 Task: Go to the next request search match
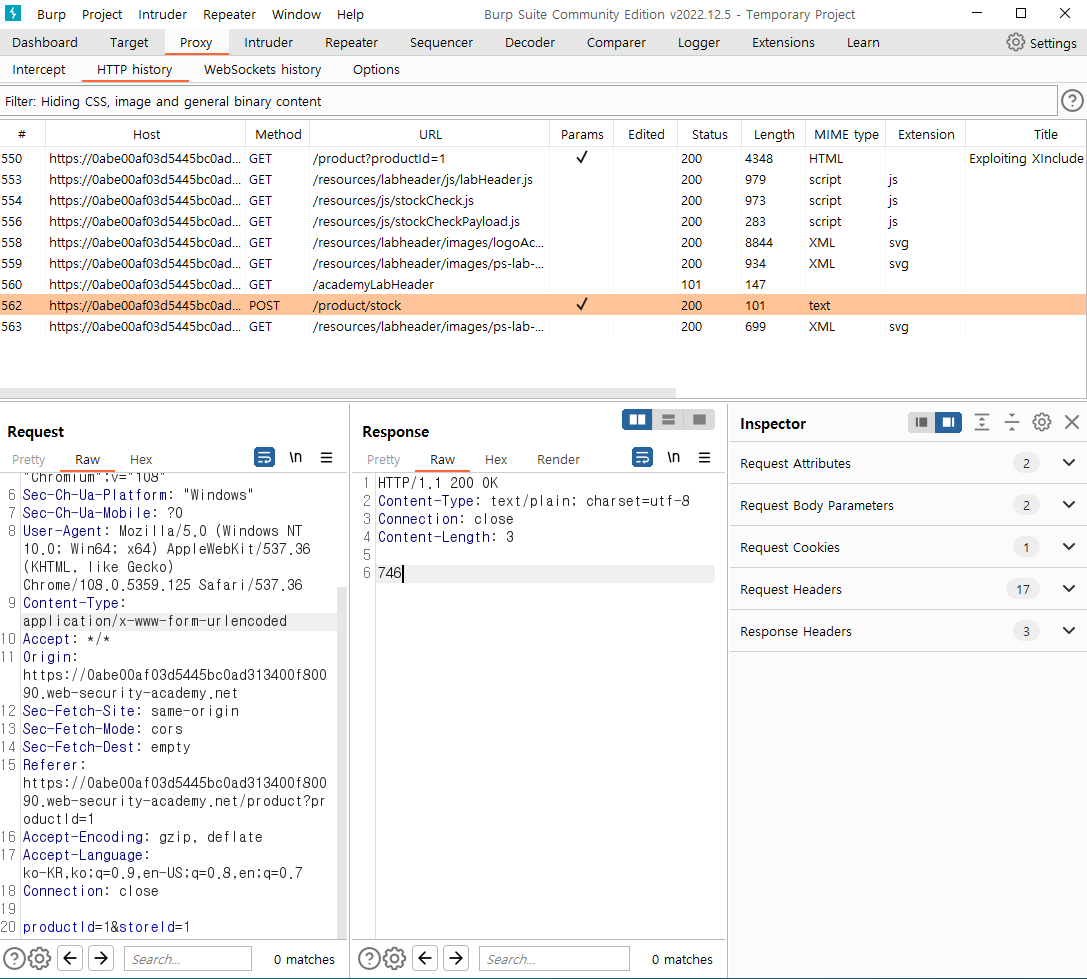(x=101, y=958)
